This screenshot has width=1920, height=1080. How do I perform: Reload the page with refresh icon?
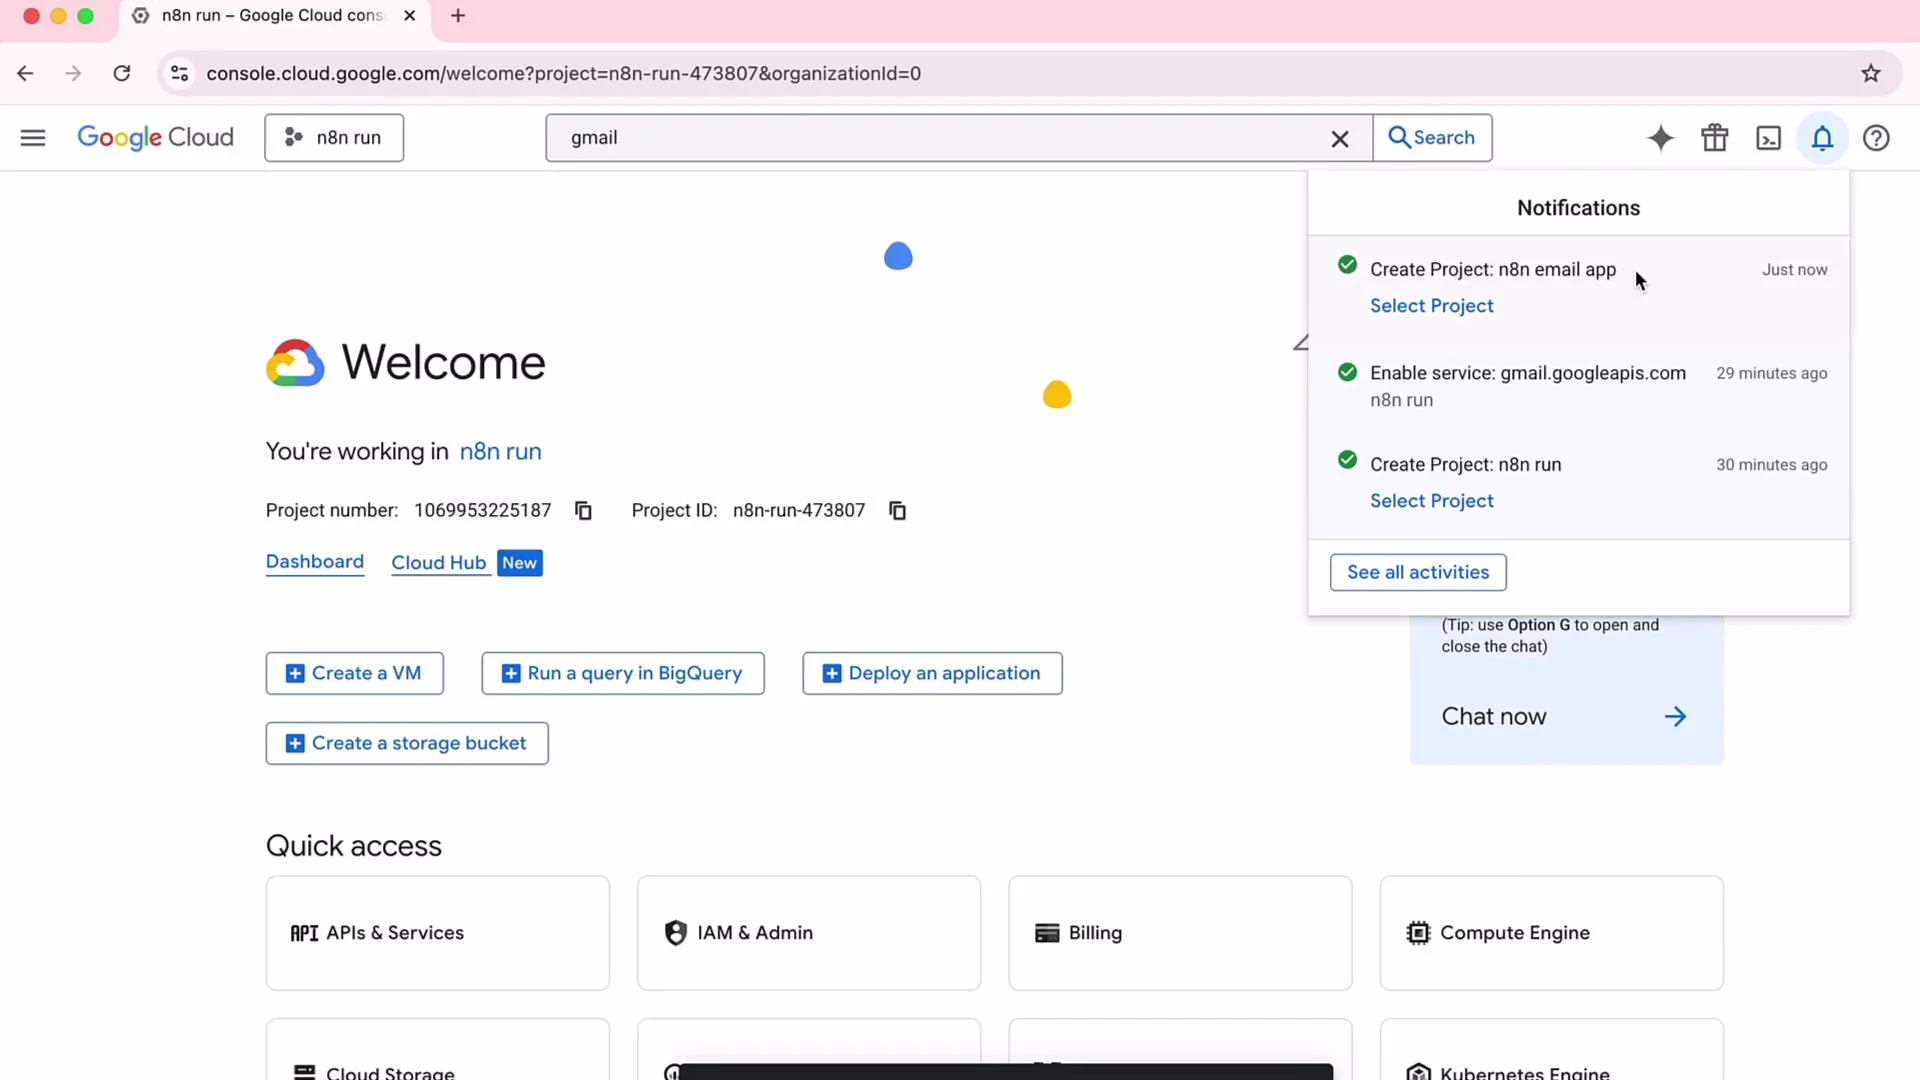[122, 73]
